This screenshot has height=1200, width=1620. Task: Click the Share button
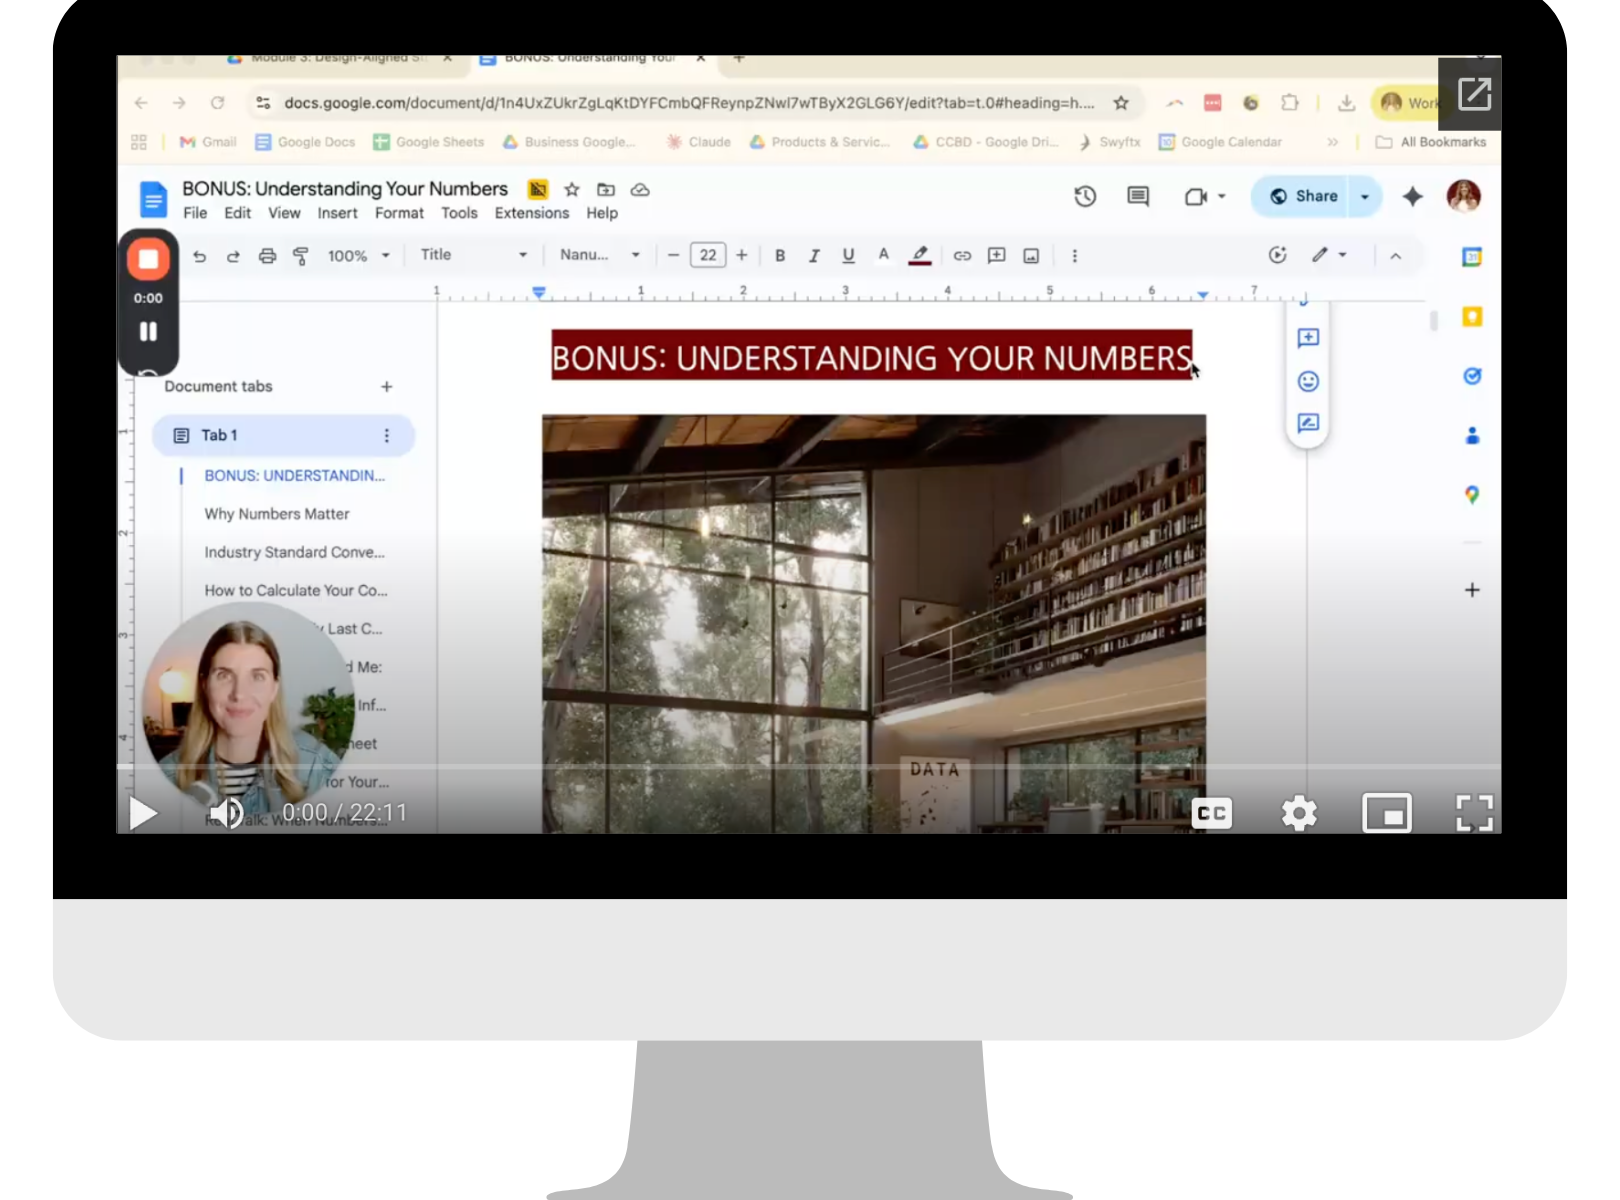pyautogui.click(x=1303, y=196)
